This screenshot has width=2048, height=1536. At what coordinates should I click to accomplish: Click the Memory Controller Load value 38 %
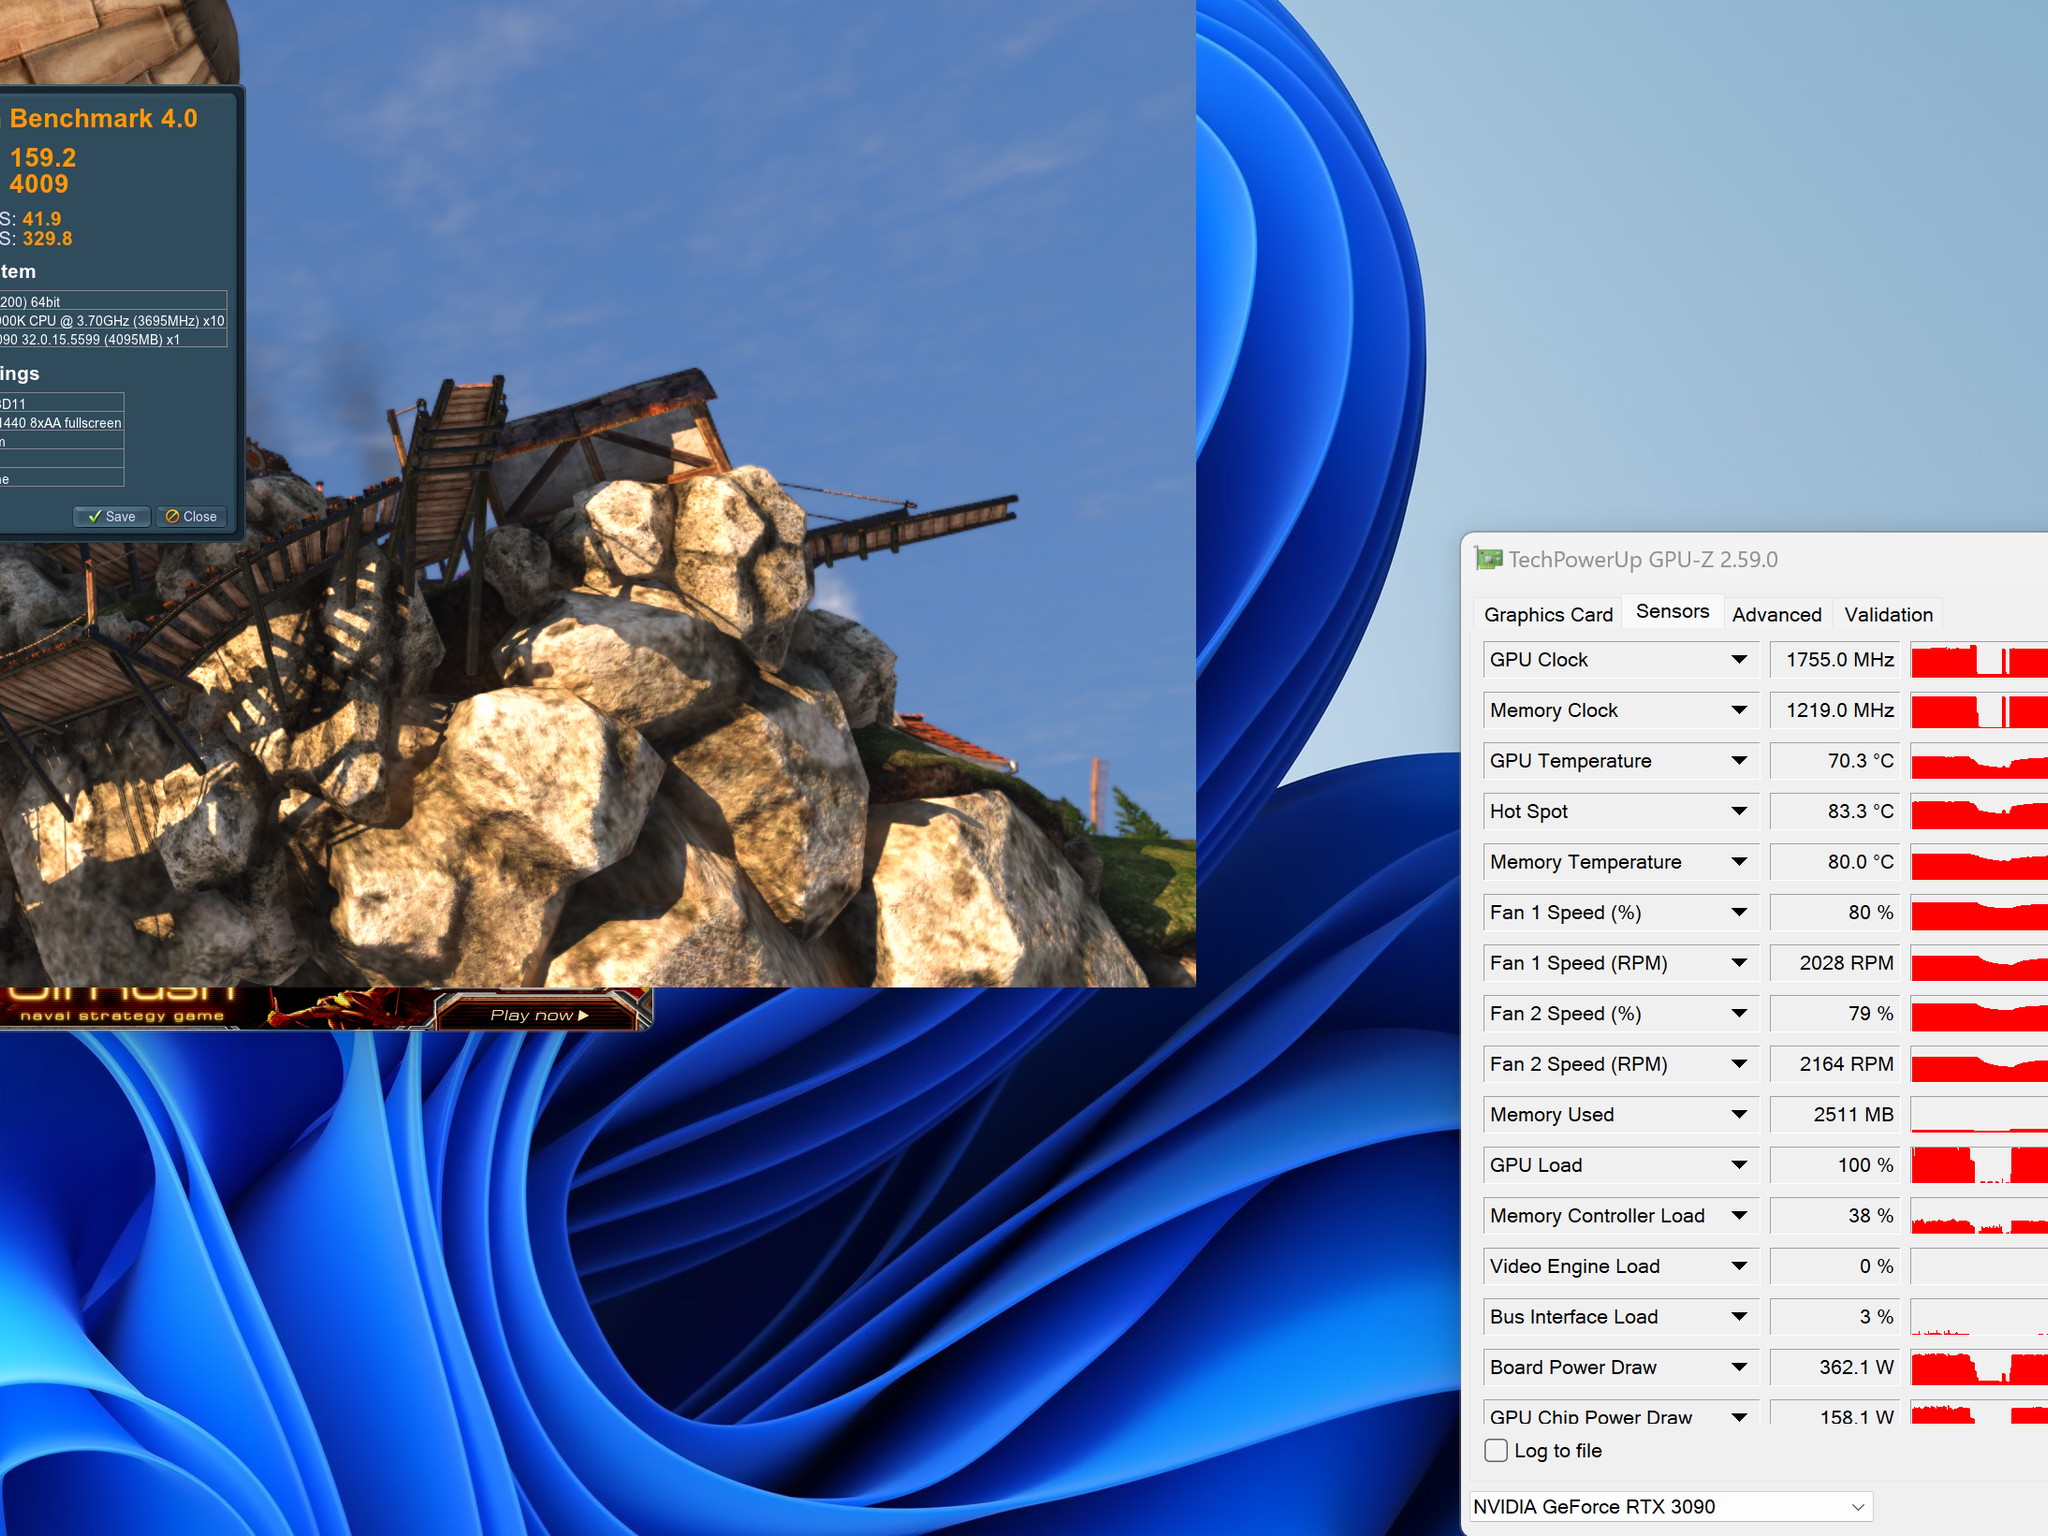point(1836,1215)
